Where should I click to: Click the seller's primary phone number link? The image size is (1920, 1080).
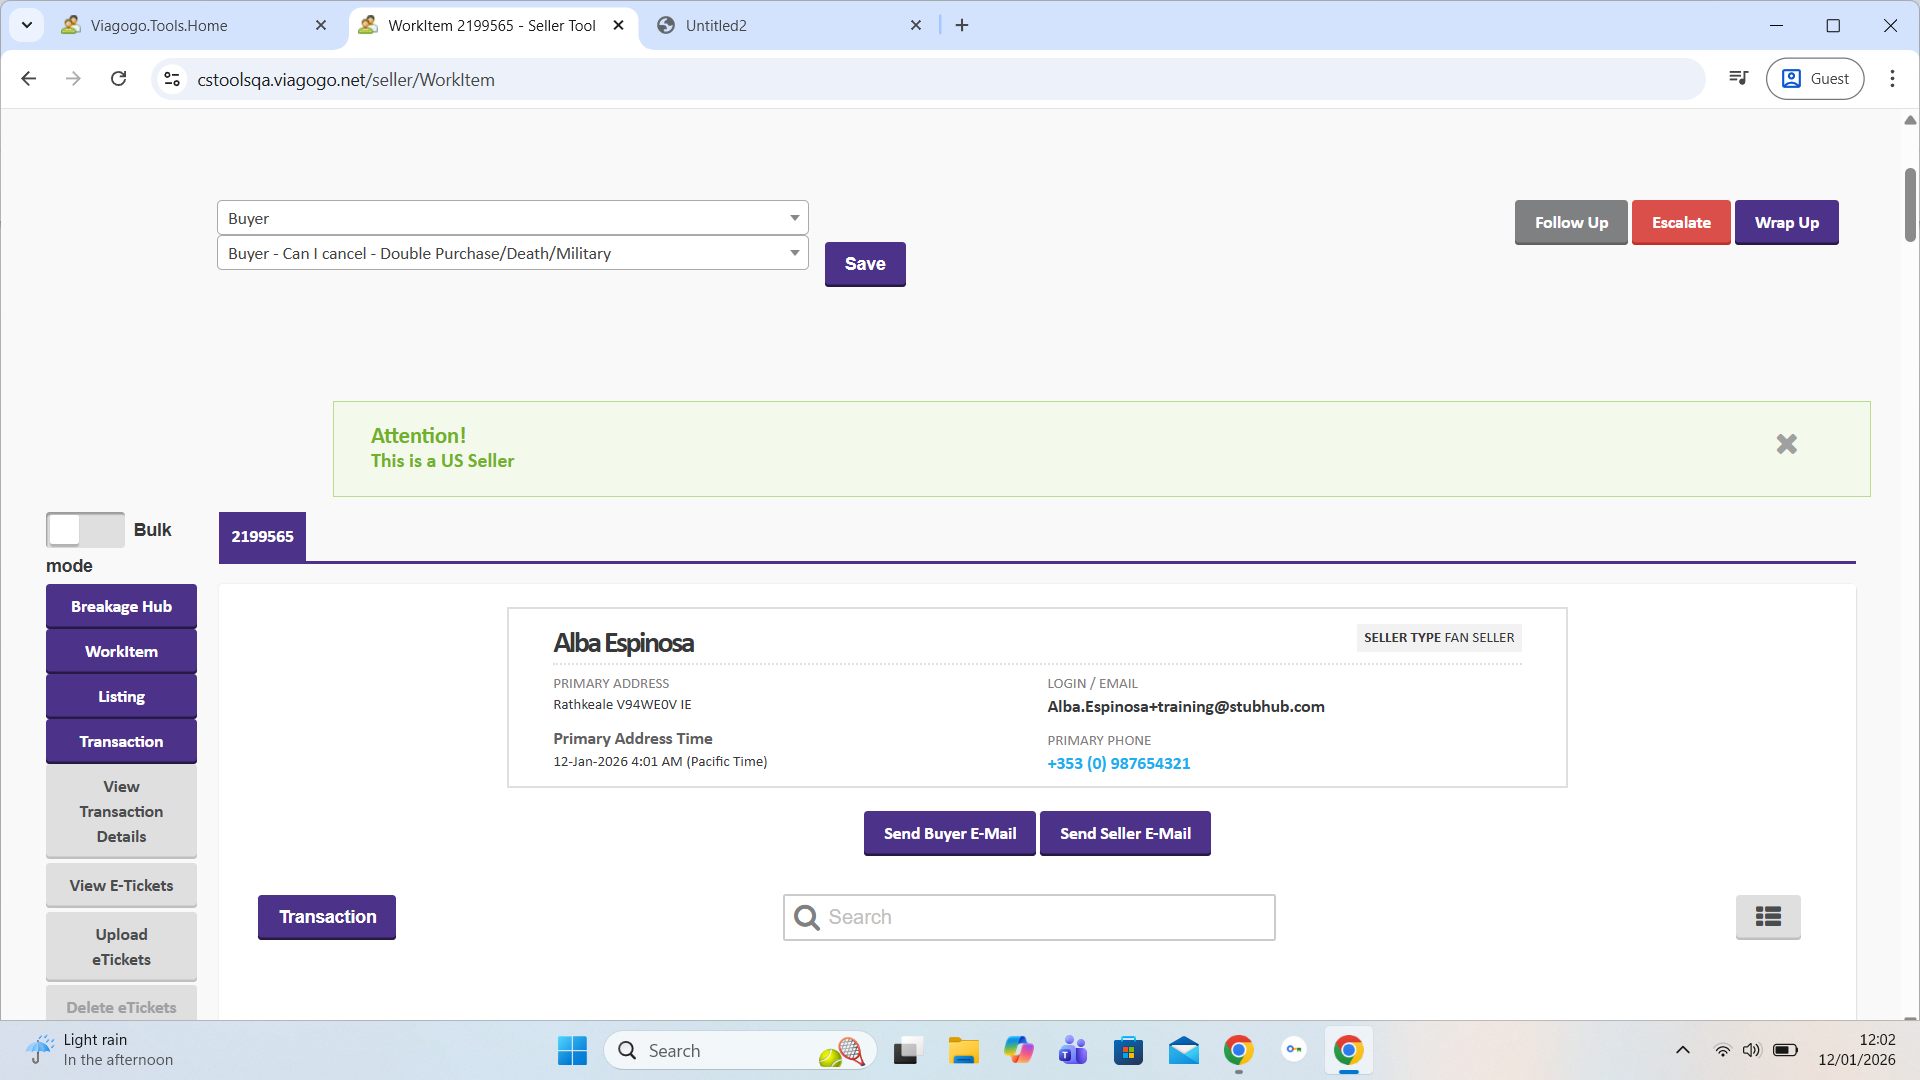(x=1118, y=764)
